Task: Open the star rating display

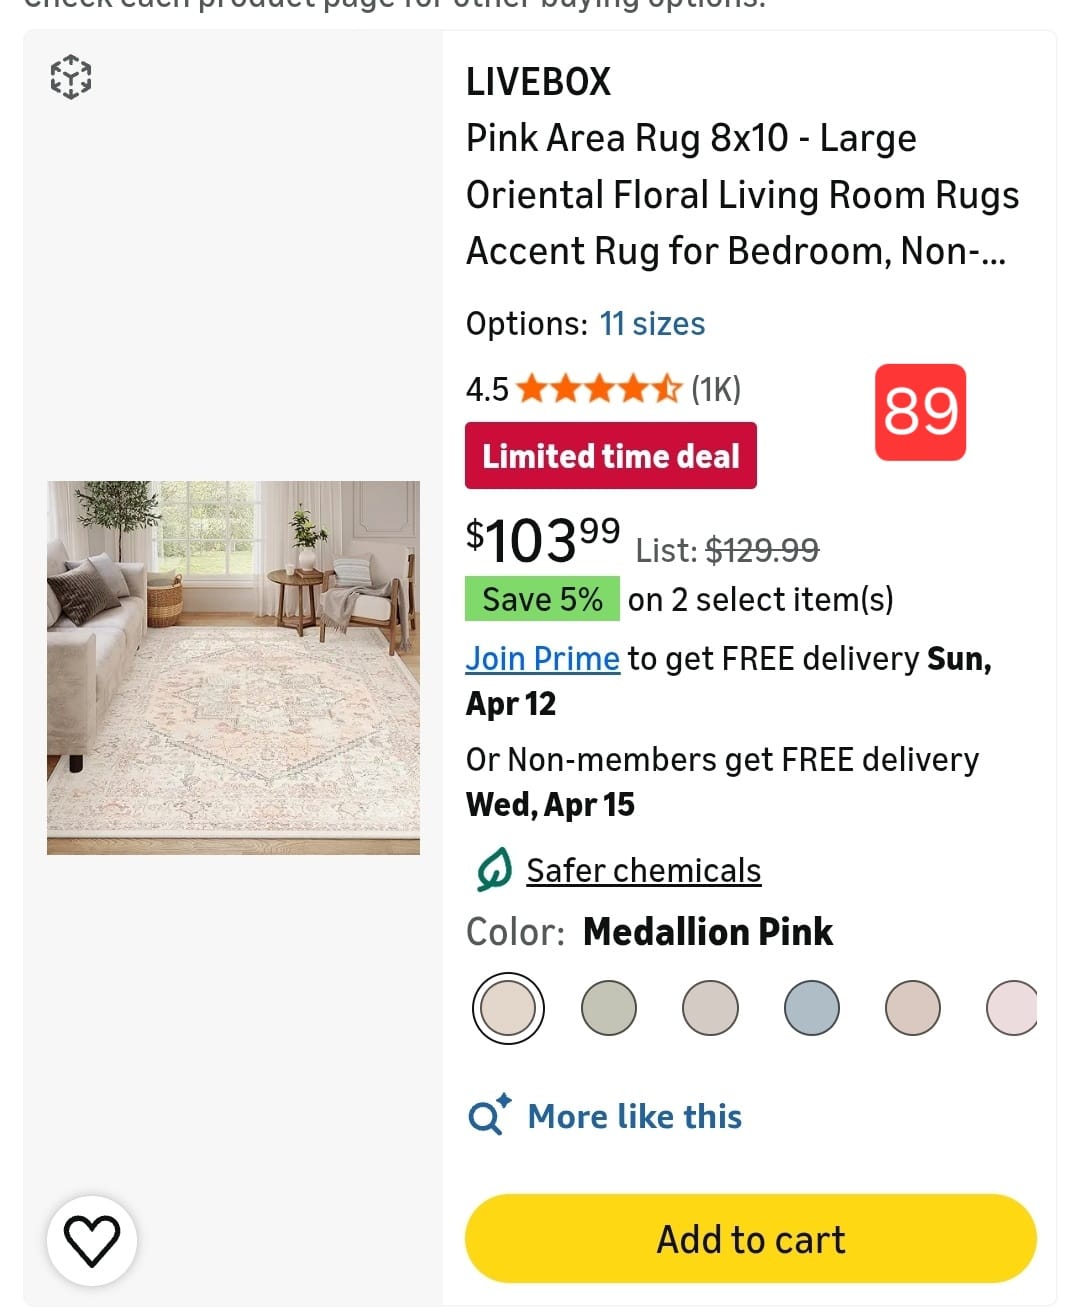Action: point(598,388)
